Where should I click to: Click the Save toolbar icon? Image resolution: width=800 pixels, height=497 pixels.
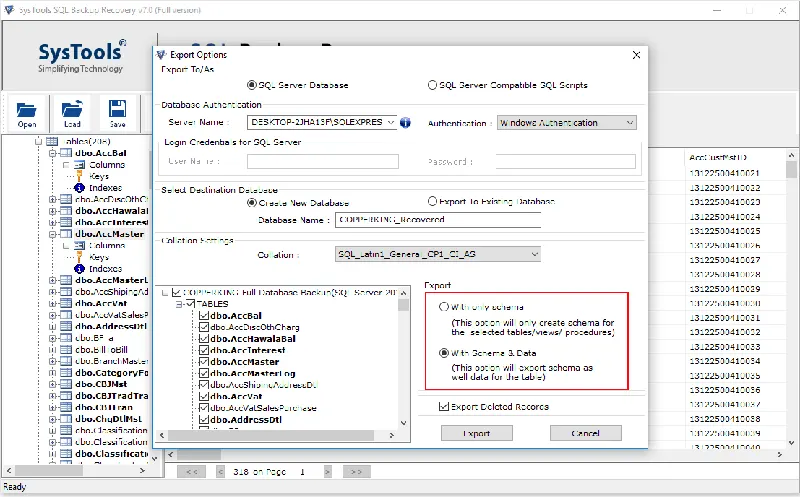click(117, 109)
